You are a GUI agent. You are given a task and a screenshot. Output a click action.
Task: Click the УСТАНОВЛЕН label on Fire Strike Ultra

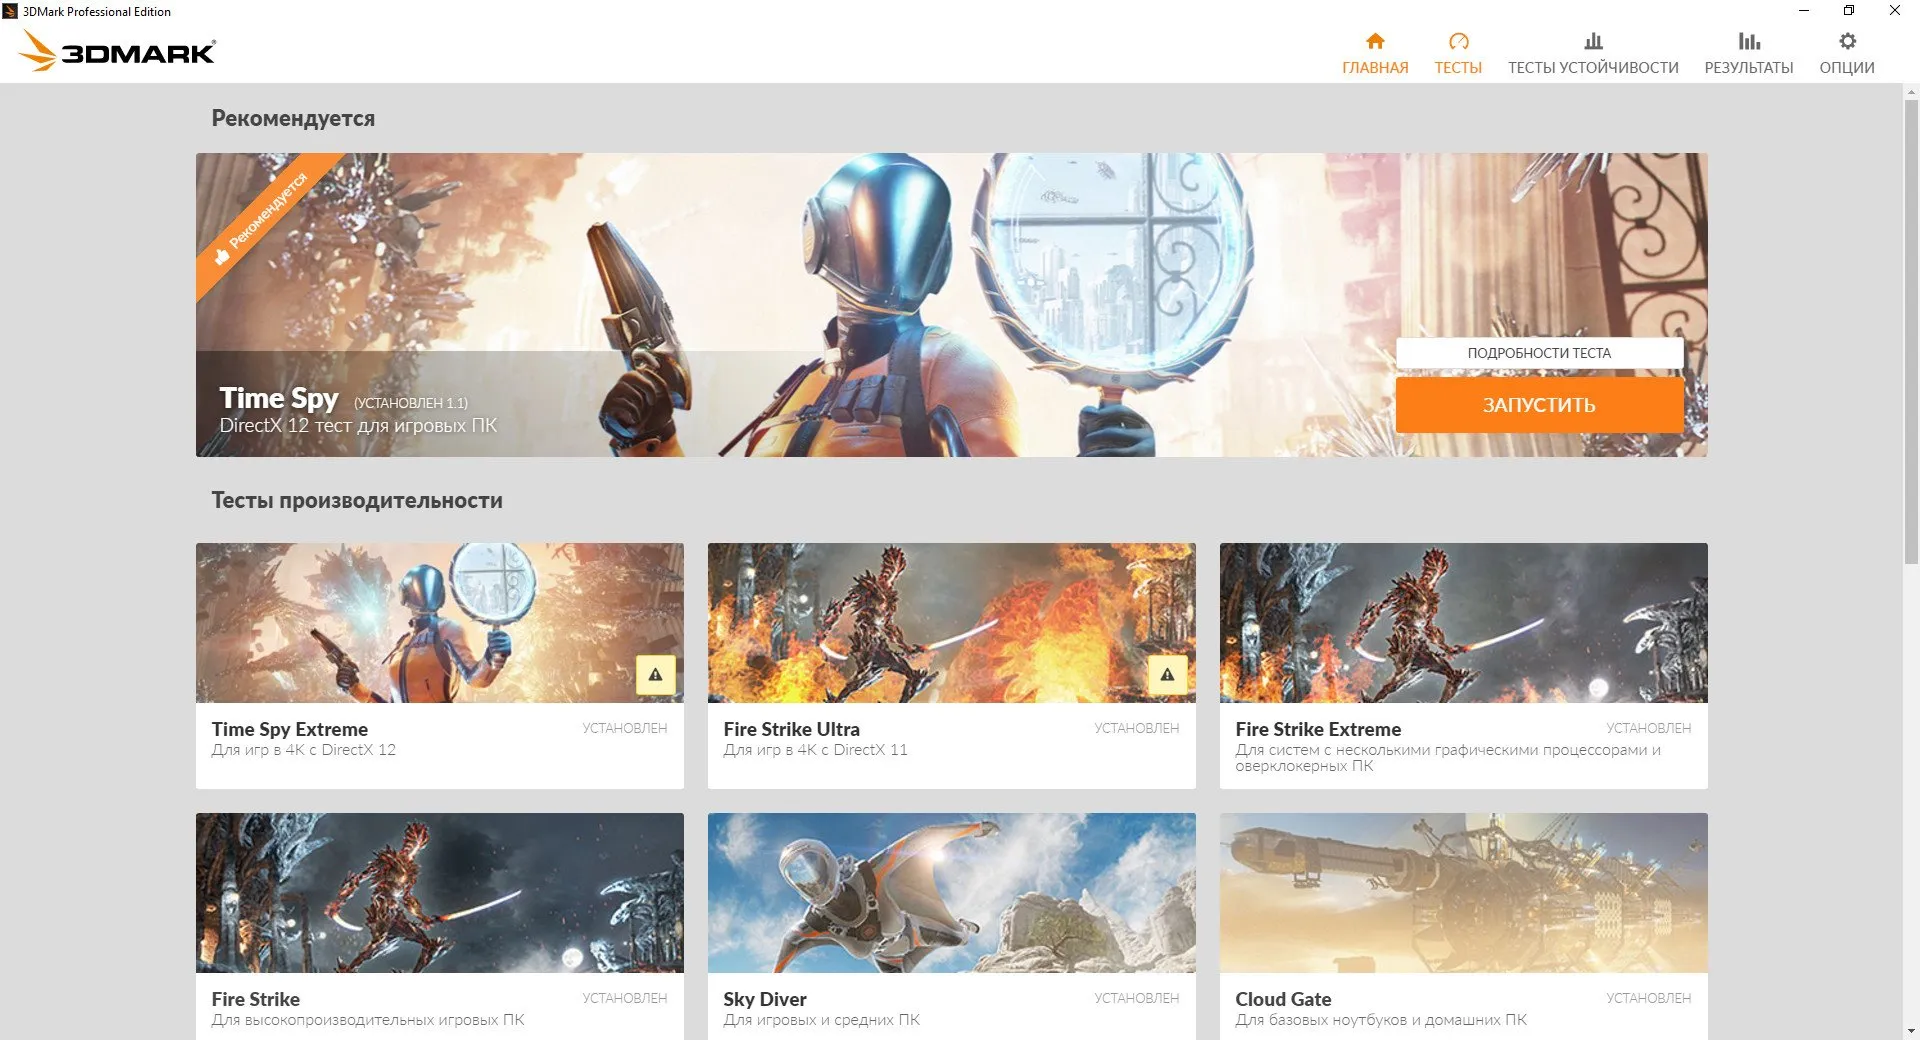1137,728
